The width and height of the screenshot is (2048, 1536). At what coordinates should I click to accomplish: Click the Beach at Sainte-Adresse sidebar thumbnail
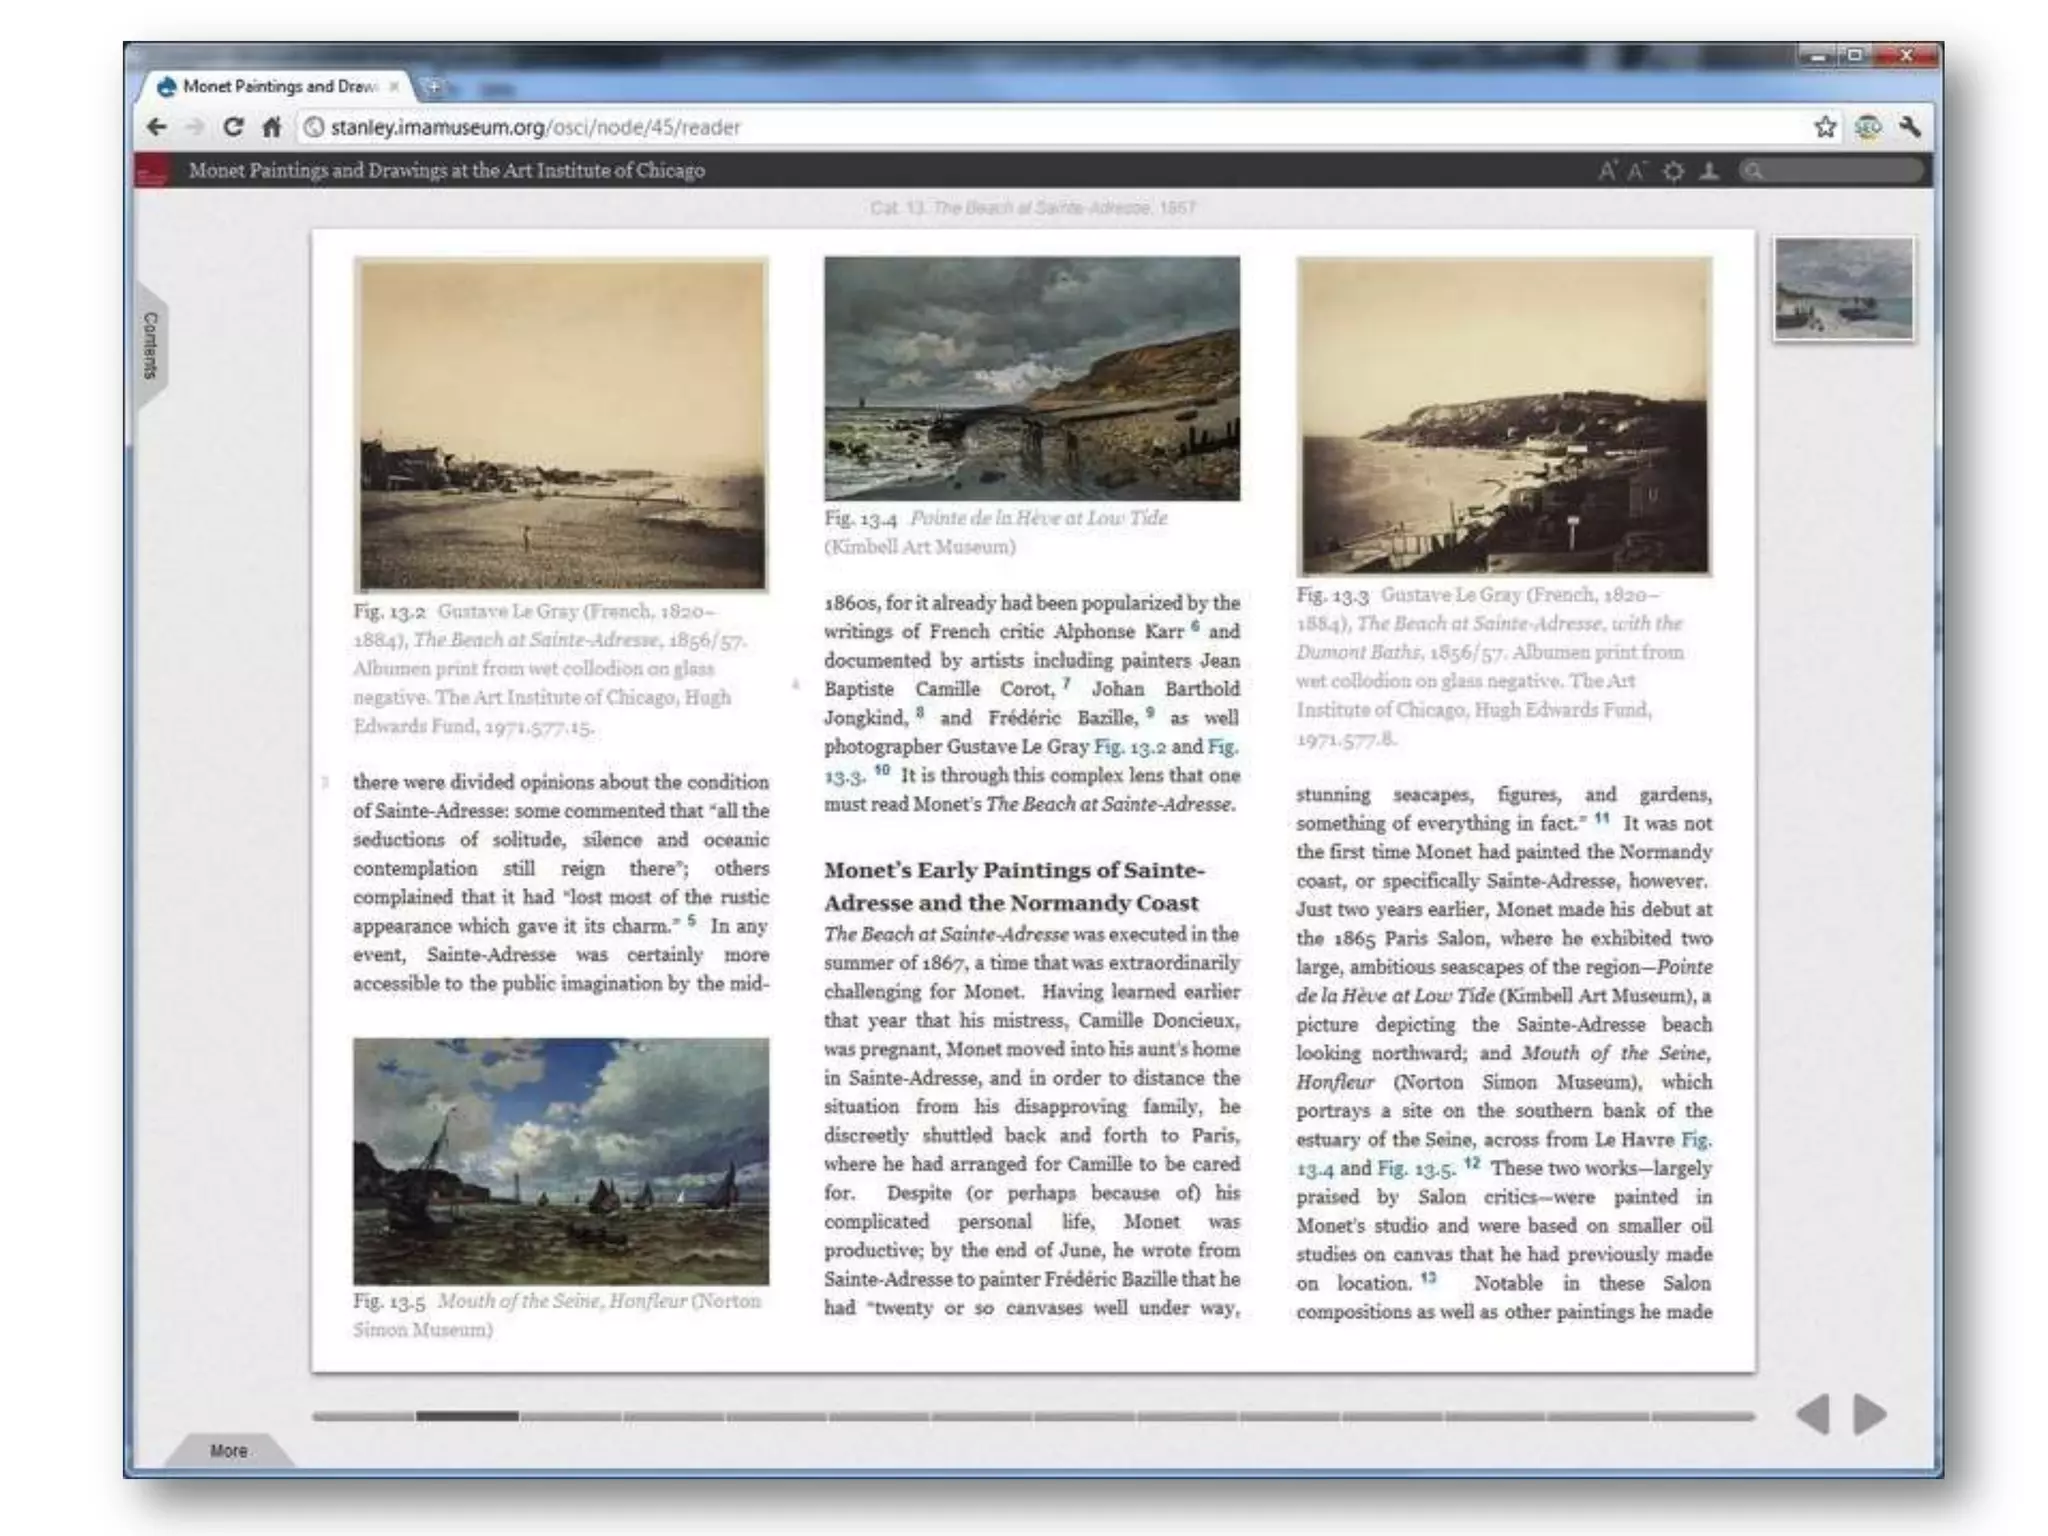click(1844, 289)
